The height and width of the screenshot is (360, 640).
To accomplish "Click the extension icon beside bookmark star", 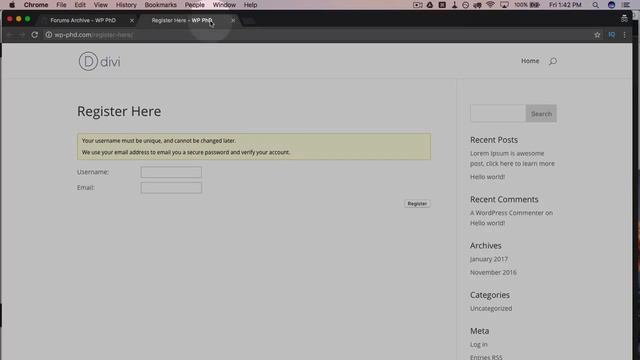I will point(611,35).
